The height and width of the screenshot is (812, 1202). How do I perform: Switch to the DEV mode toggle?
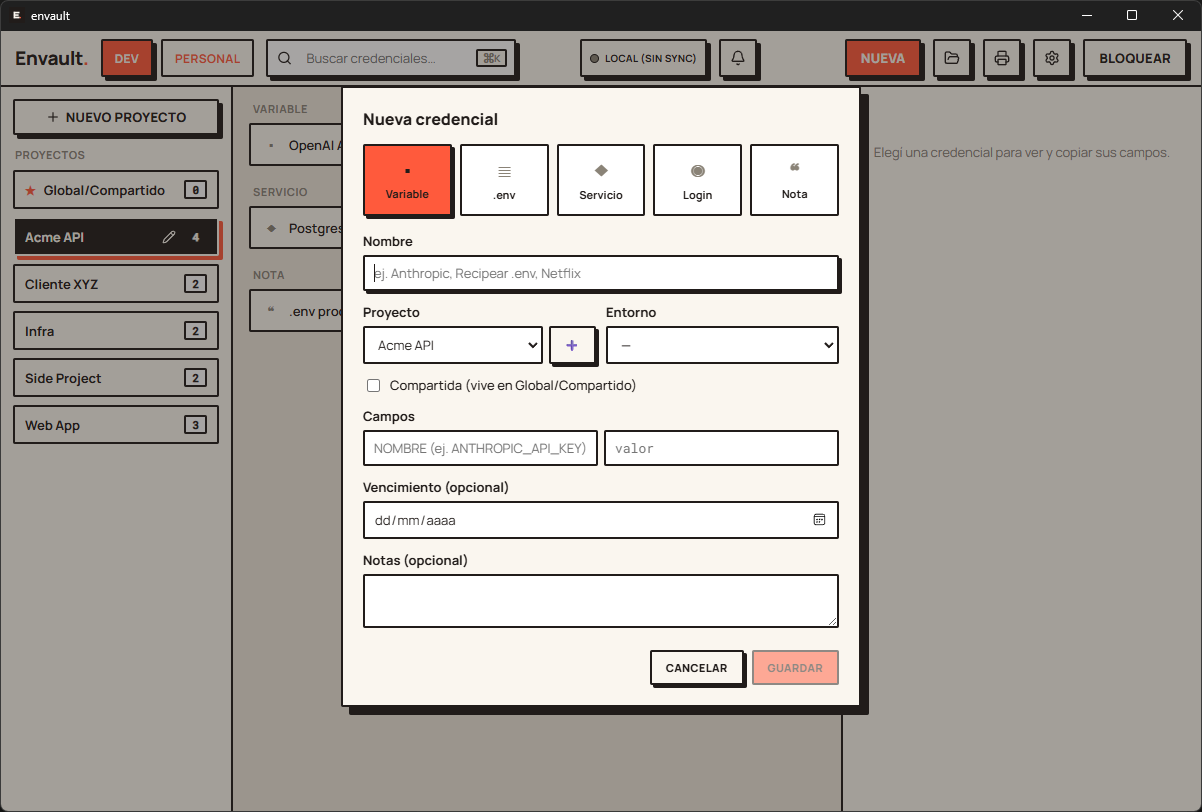click(126, 58)
